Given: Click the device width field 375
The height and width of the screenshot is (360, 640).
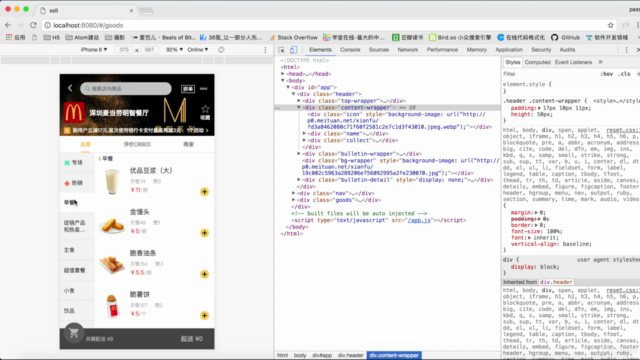Looking at the screenshot, I should click(124, 50).
